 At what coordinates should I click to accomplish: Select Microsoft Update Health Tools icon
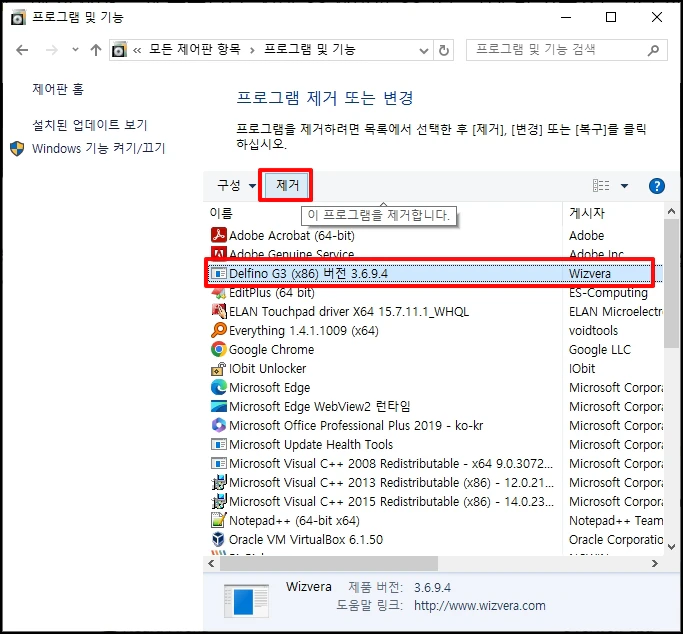click(219, 444)
